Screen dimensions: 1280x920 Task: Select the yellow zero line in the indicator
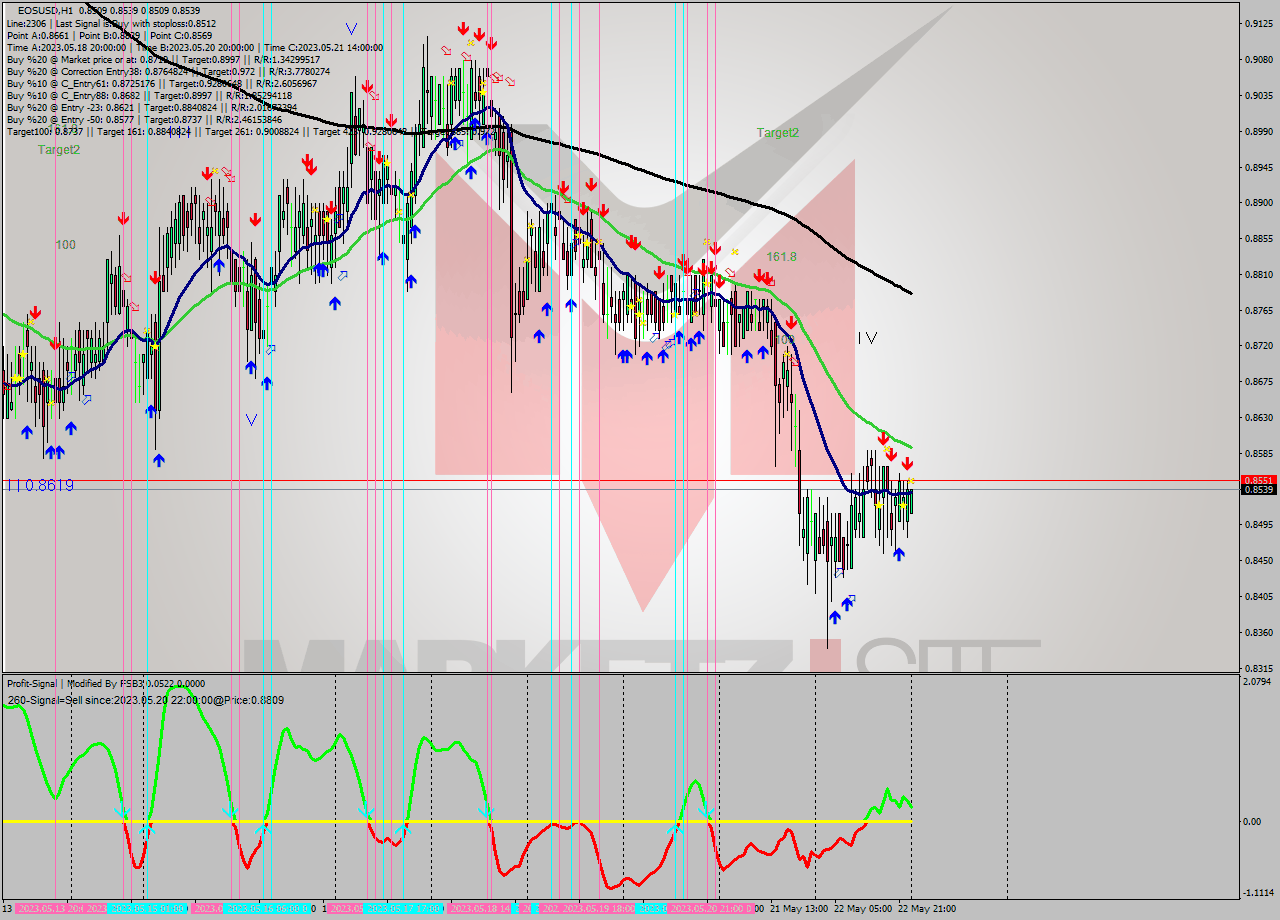[456, 821]
